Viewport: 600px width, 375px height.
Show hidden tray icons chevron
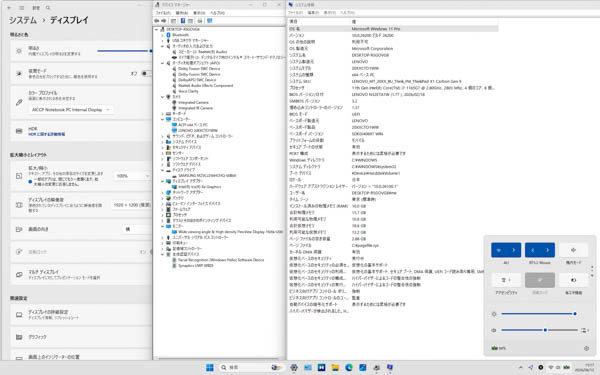click(520, 367)
